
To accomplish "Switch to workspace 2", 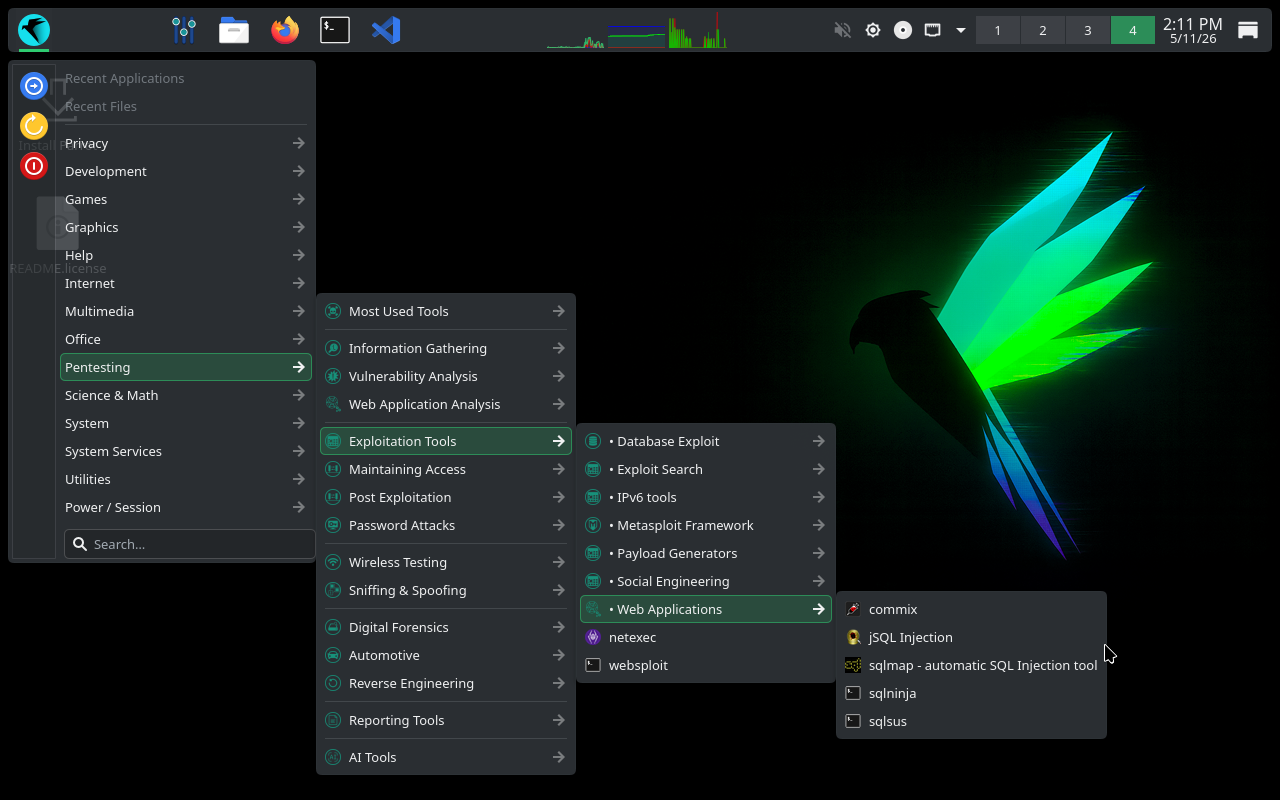I will click(1043, 30).
